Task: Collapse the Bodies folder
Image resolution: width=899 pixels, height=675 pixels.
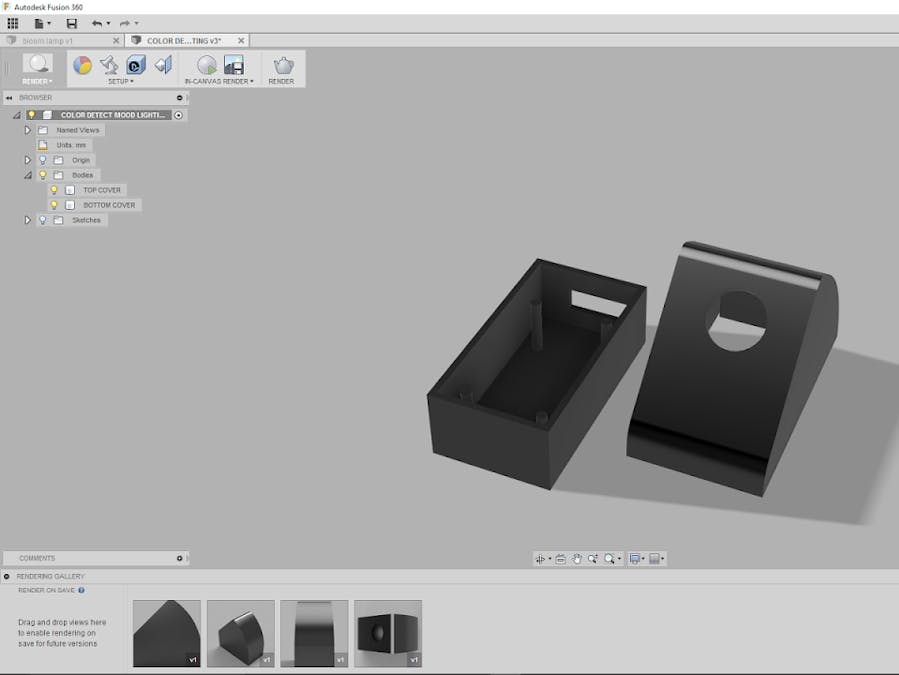Action: [x=28, y=175]
